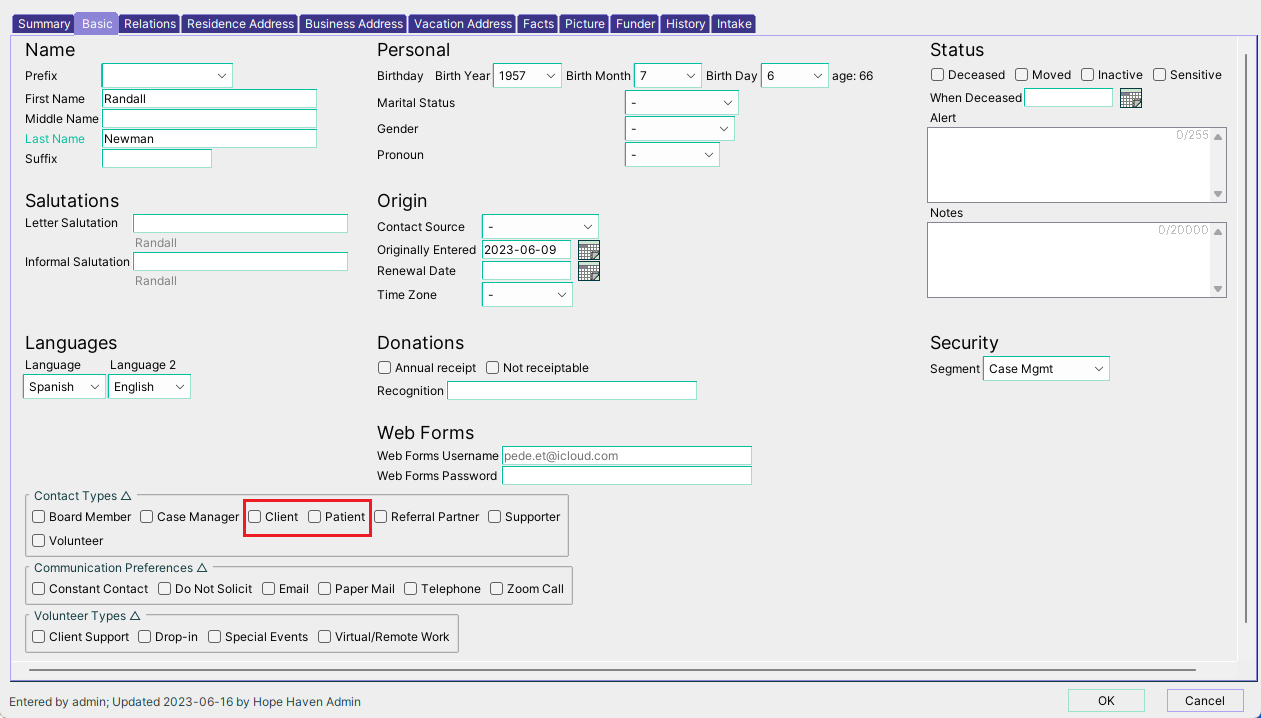Check Virtual/Remote Work volunteer type
This screenshot has height=718, width=1261.
coord(325,637)
